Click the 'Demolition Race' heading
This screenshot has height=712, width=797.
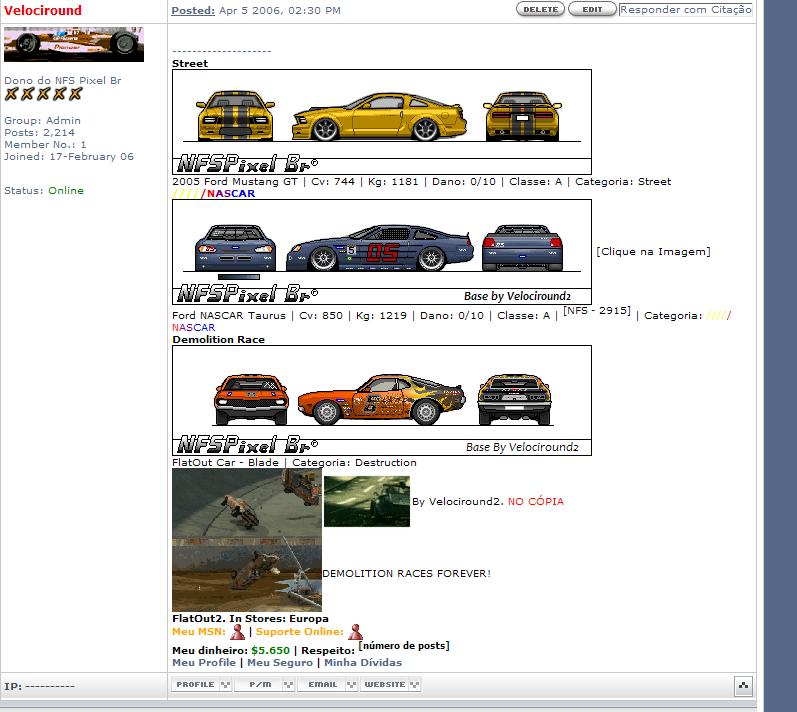(x=219, y=339)
